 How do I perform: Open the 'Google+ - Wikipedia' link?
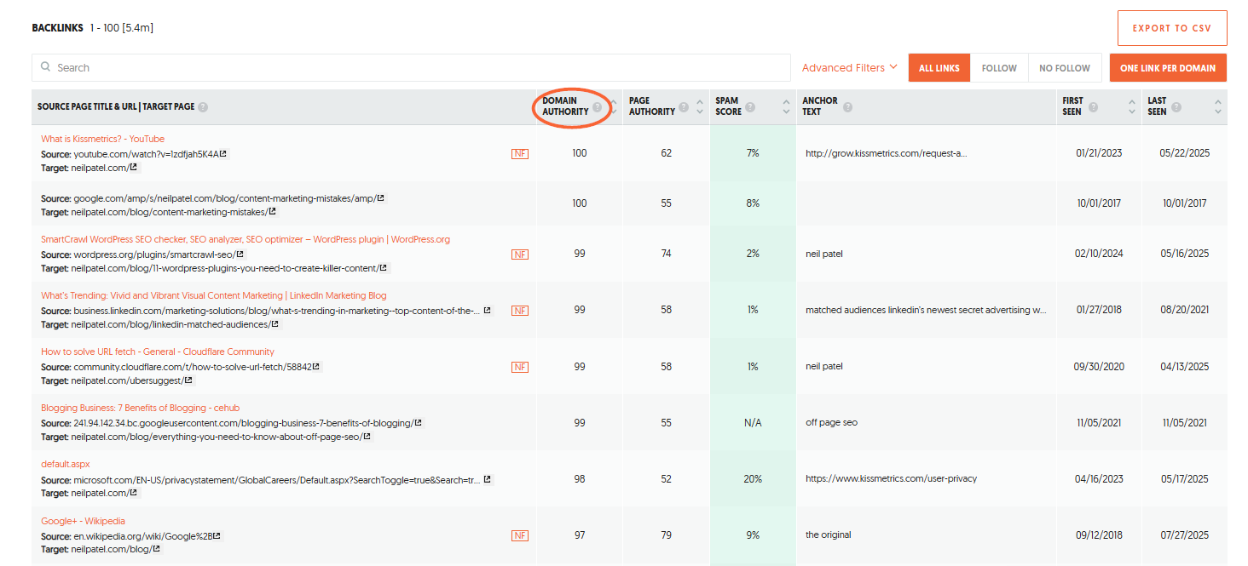(83, 521)
